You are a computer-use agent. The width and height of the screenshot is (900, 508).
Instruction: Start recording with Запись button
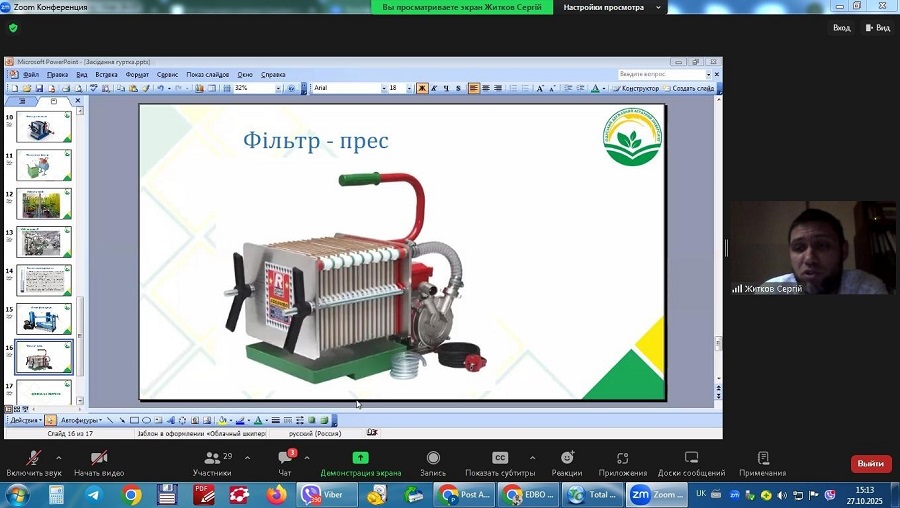433,458
